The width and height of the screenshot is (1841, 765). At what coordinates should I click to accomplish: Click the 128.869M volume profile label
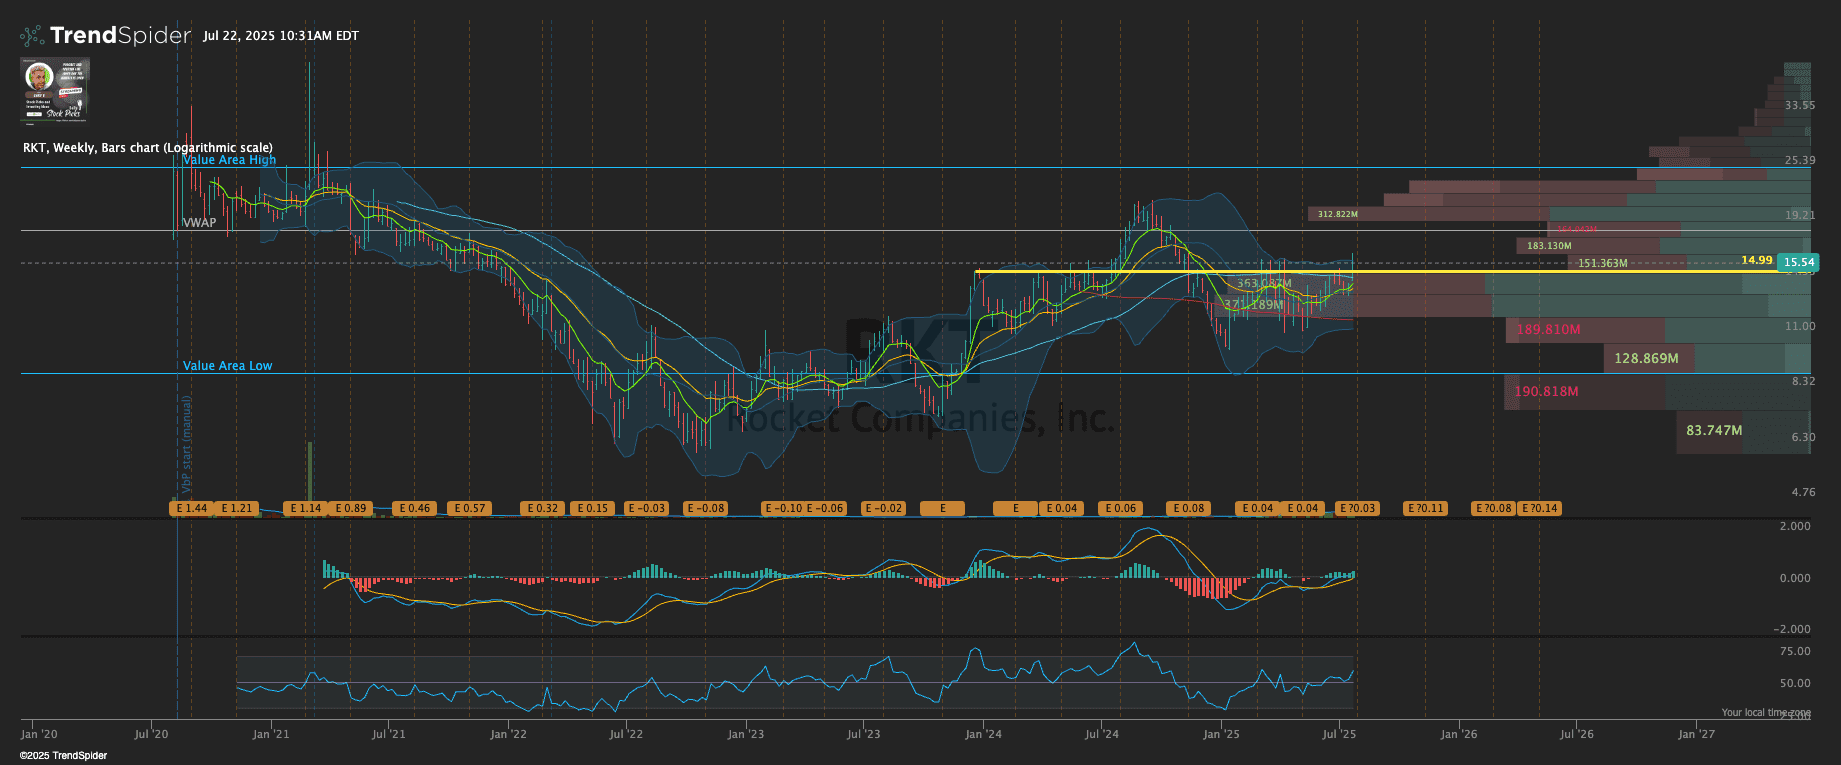click(1646, 358)
